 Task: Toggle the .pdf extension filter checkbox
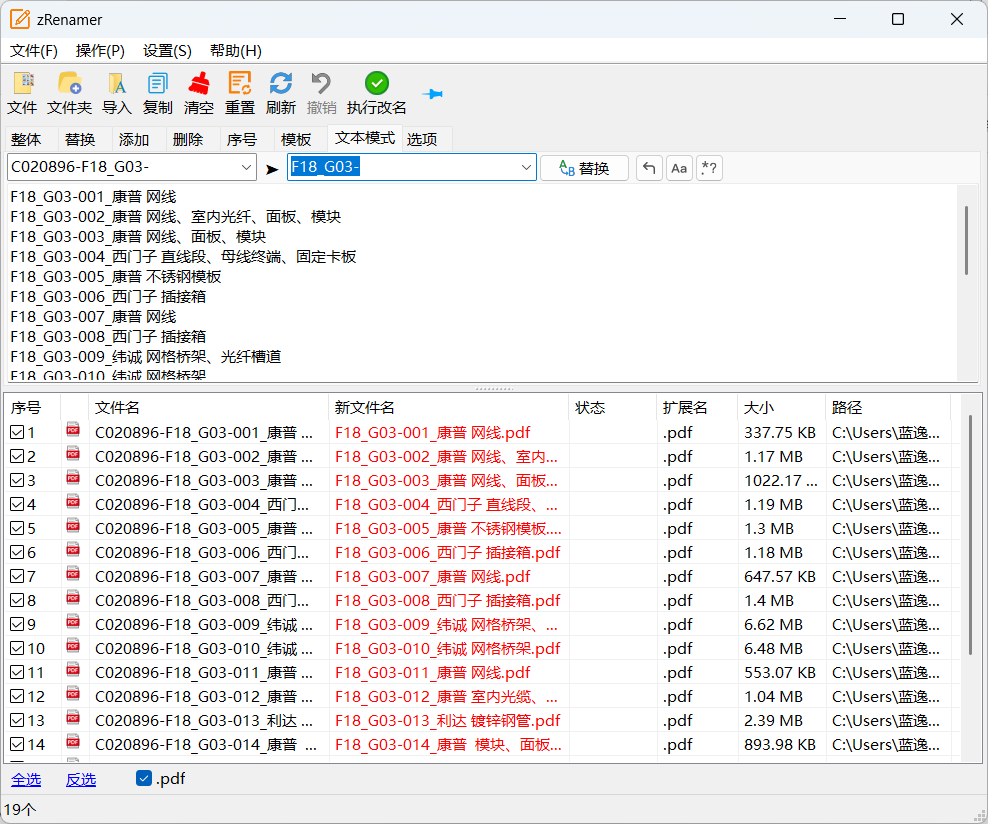(142, 778)
